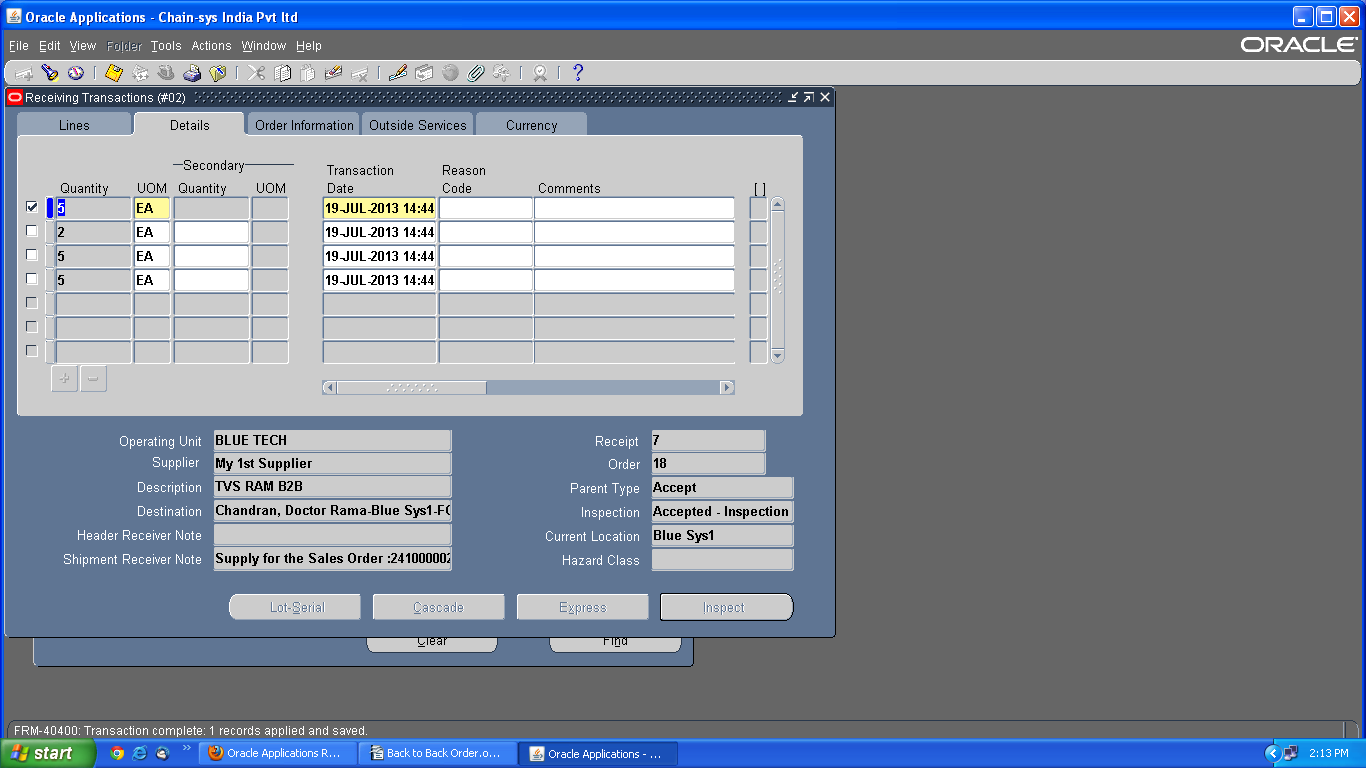Save using the yellow diskette icon

click(x=114, y=73)
